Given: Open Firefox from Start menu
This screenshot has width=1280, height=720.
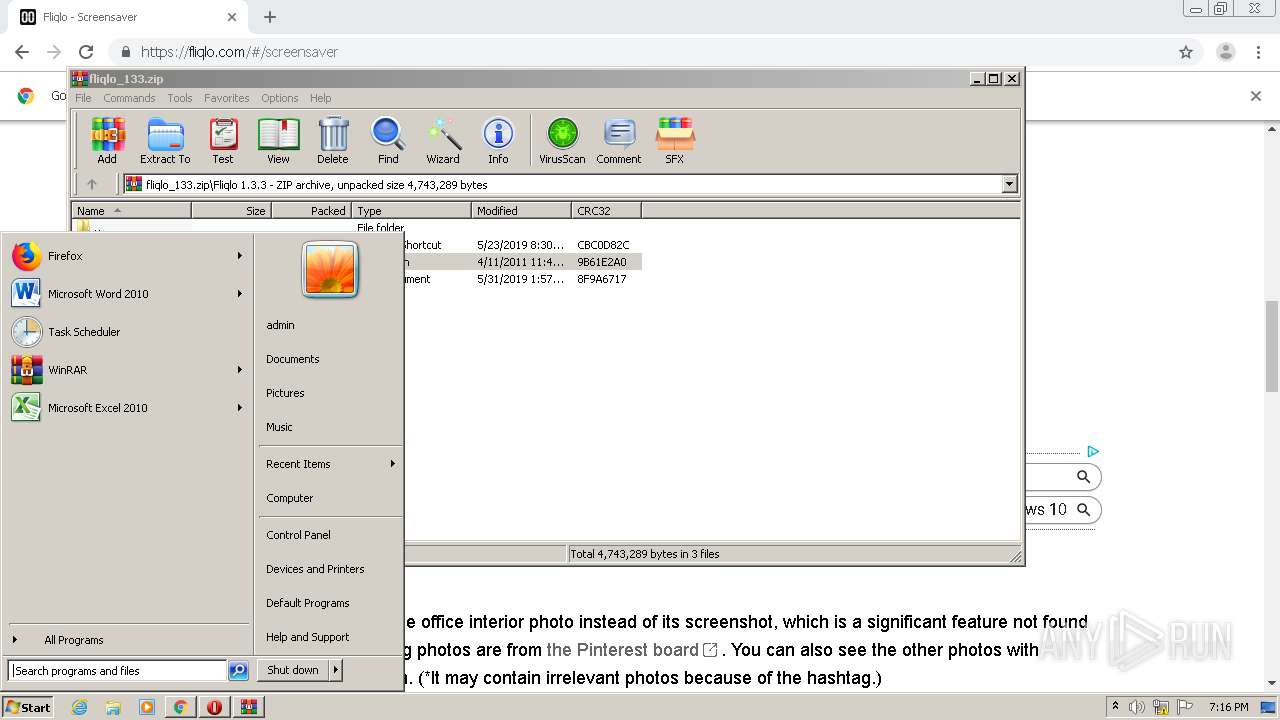Looking at the screenshot, I should [126, 256].
